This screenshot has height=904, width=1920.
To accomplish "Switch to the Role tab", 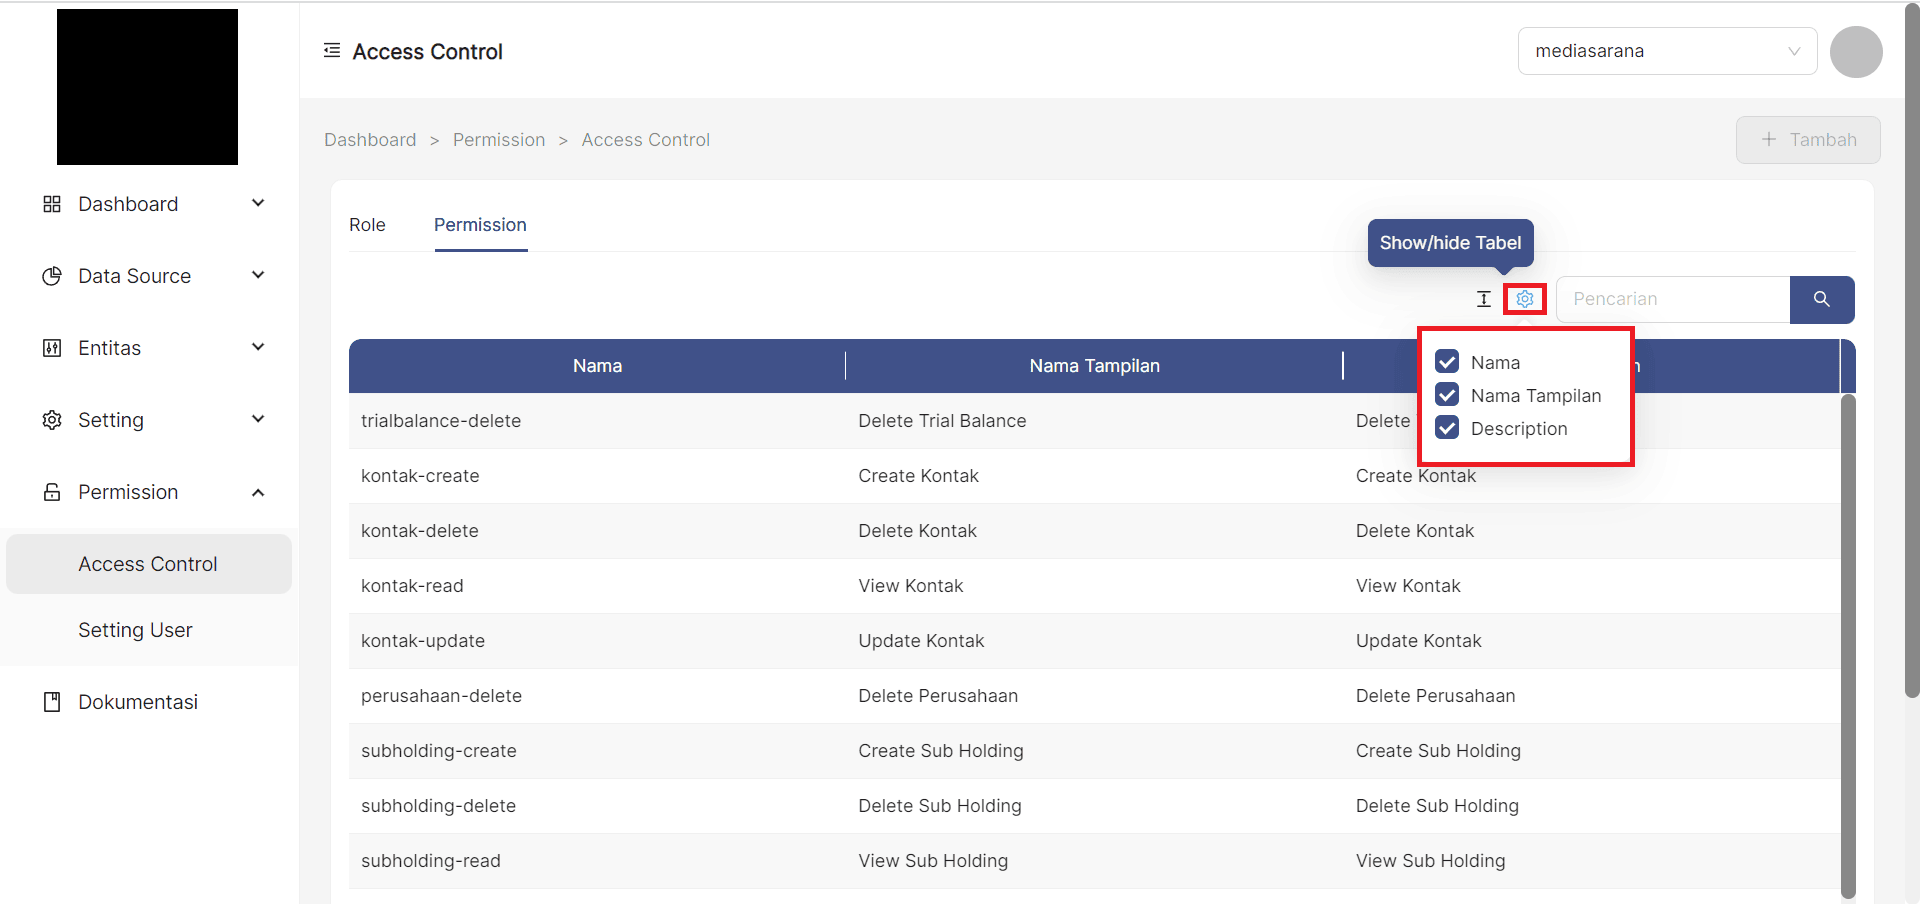I will (367, 225).
